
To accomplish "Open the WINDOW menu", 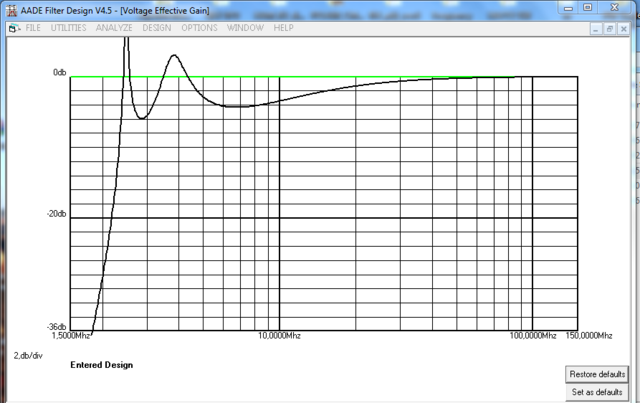I will point(245,28).
